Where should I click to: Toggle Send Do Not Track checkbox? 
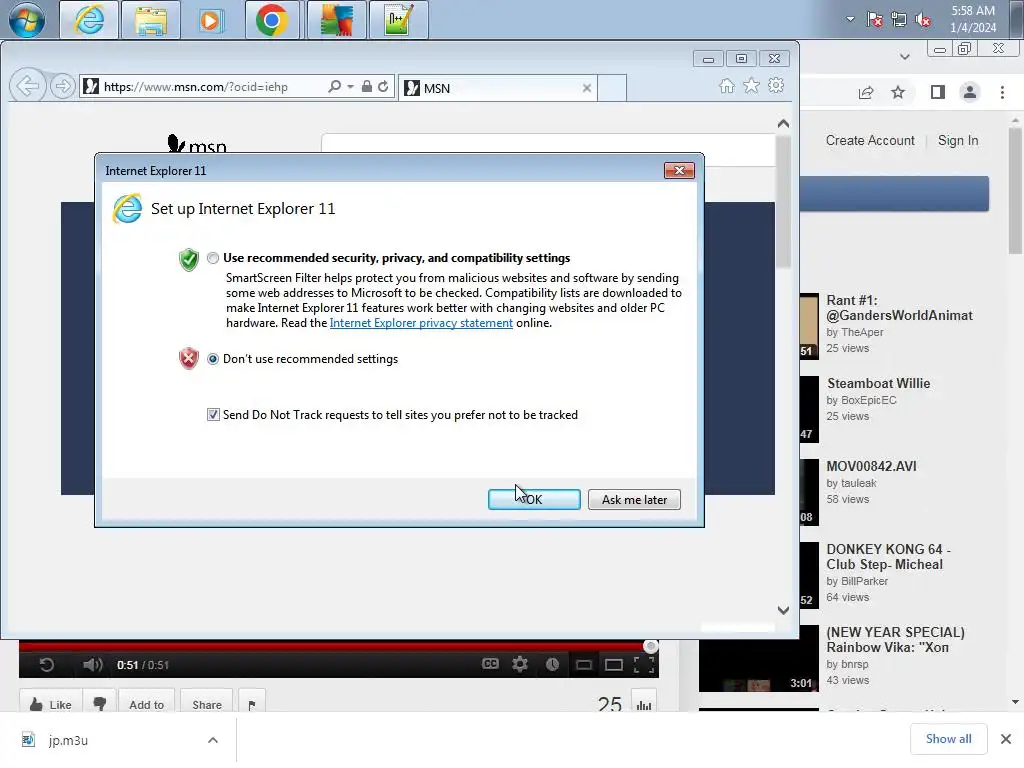click(x=214, y=415)
